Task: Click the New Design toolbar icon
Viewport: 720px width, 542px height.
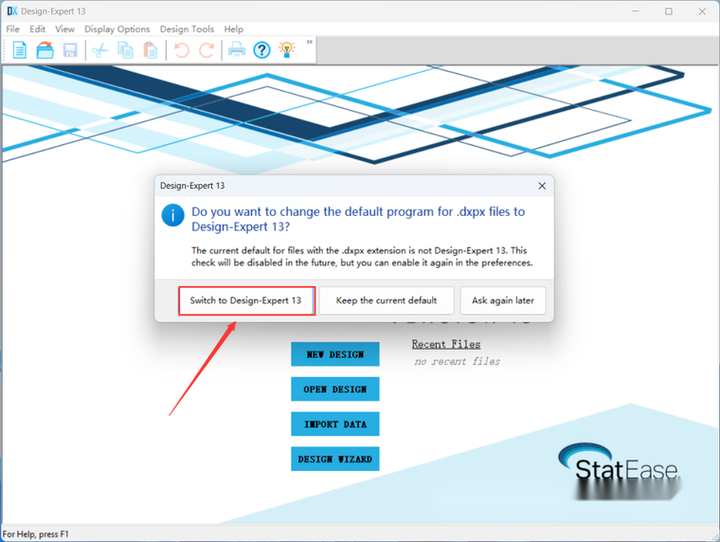Action: click(x=19, y=50)
